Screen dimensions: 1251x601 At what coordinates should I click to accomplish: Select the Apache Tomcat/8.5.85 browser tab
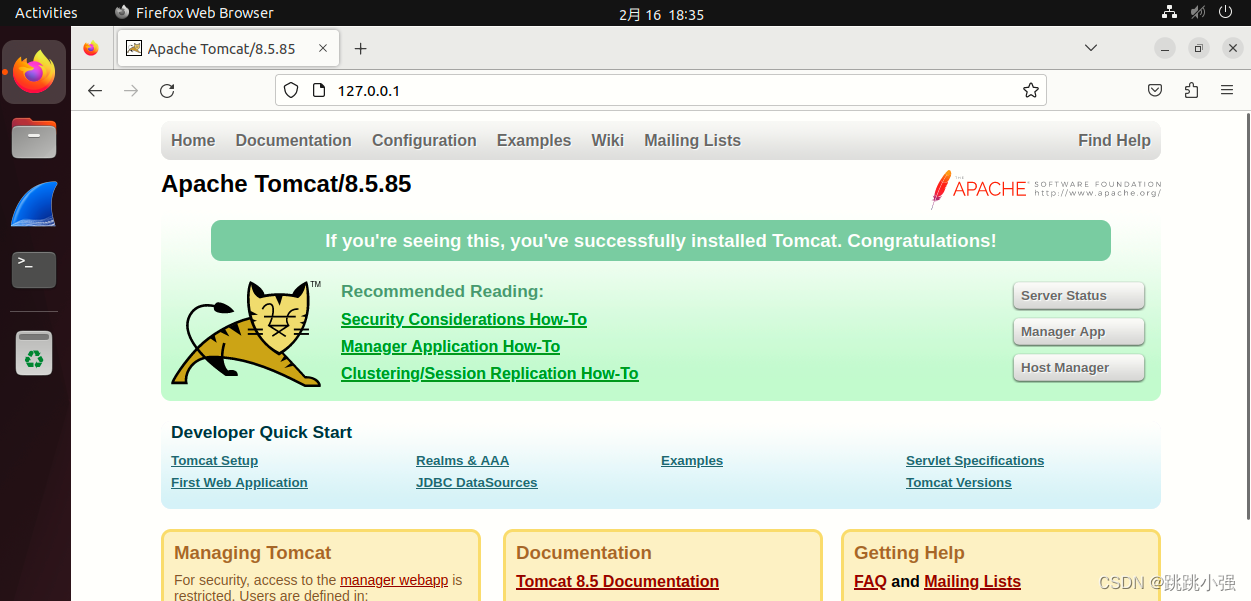(x=228, y=48)
